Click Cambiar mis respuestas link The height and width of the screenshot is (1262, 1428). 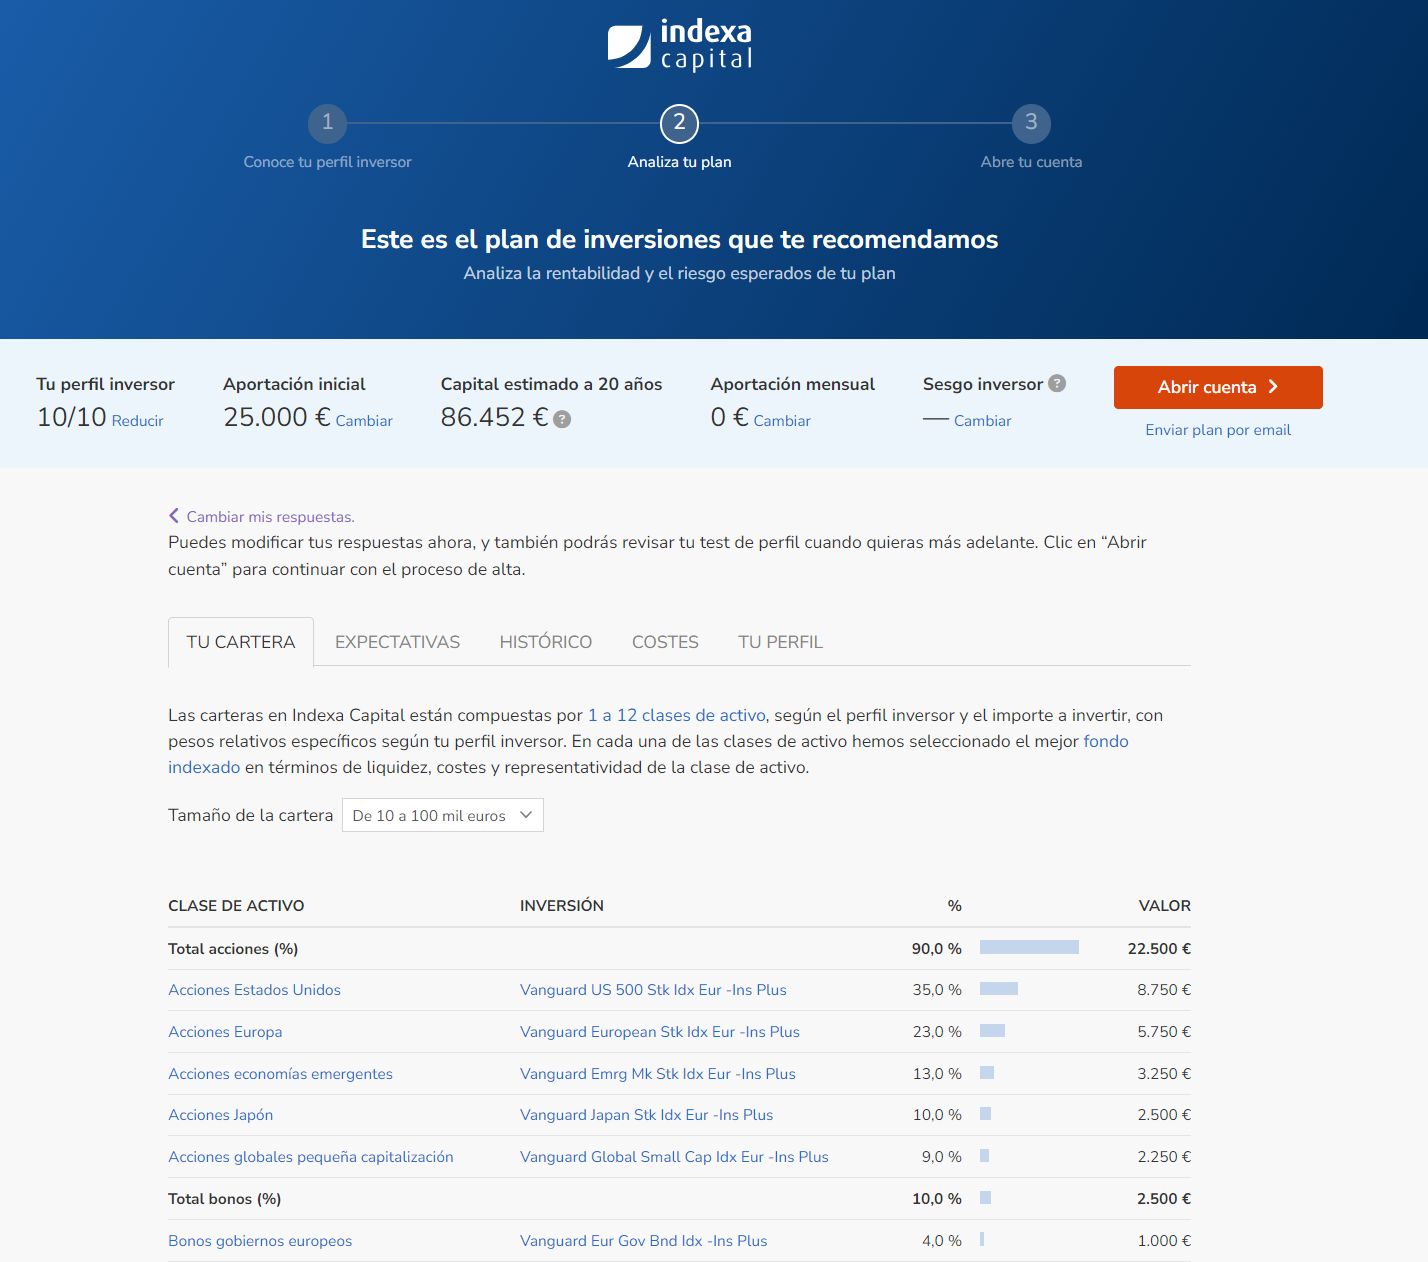(x=270, y=517)
